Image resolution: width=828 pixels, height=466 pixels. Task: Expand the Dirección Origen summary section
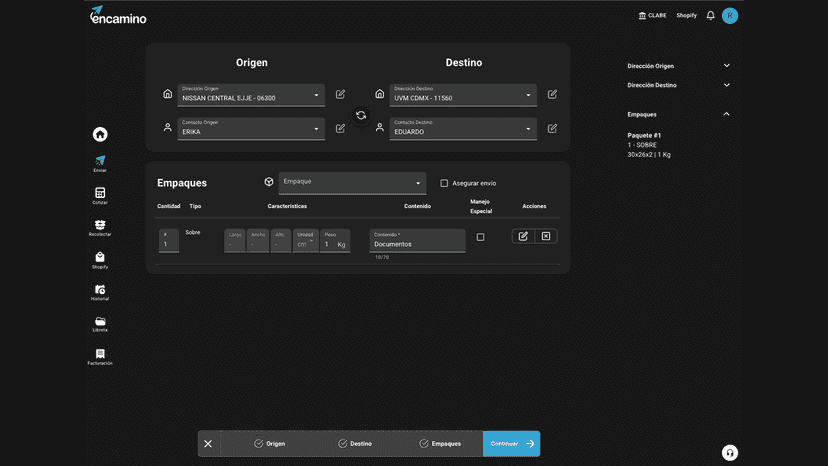(x=678, y=66)
